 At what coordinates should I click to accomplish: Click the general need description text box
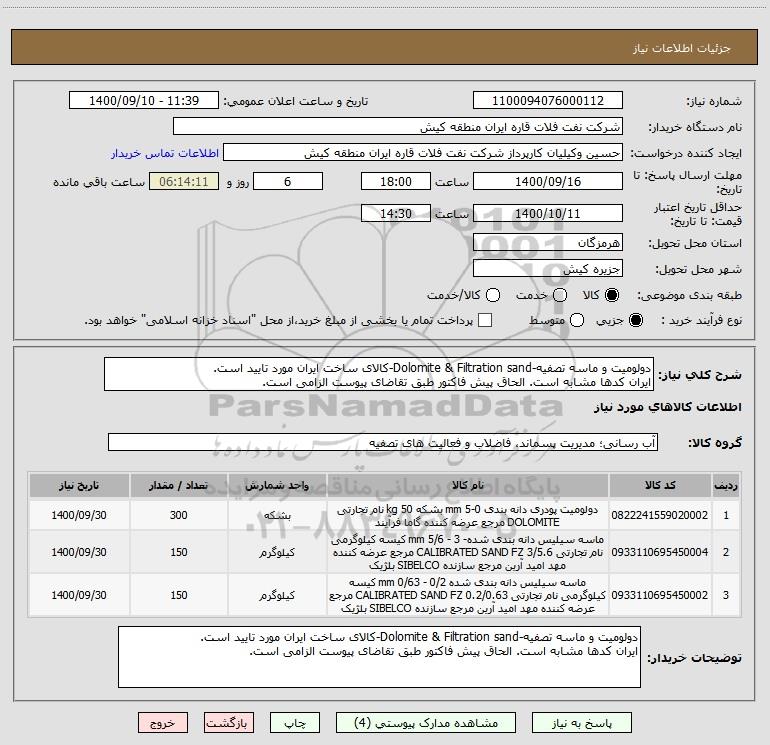pyautogui.click(x=379, y=374)
